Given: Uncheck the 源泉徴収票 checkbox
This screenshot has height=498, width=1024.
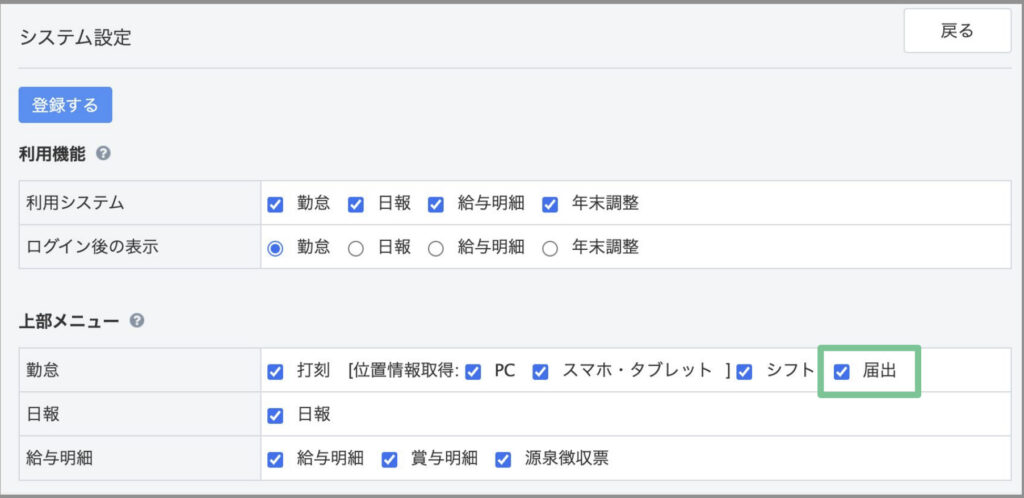Looking at the screenshot, I should coord(503,459).
